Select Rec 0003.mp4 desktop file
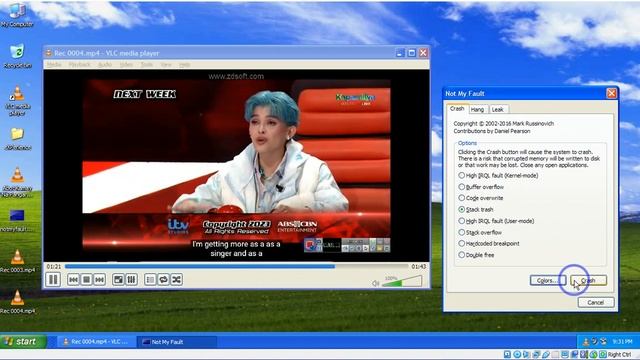This screenshot has width=640, height=360. click(17, 261)
